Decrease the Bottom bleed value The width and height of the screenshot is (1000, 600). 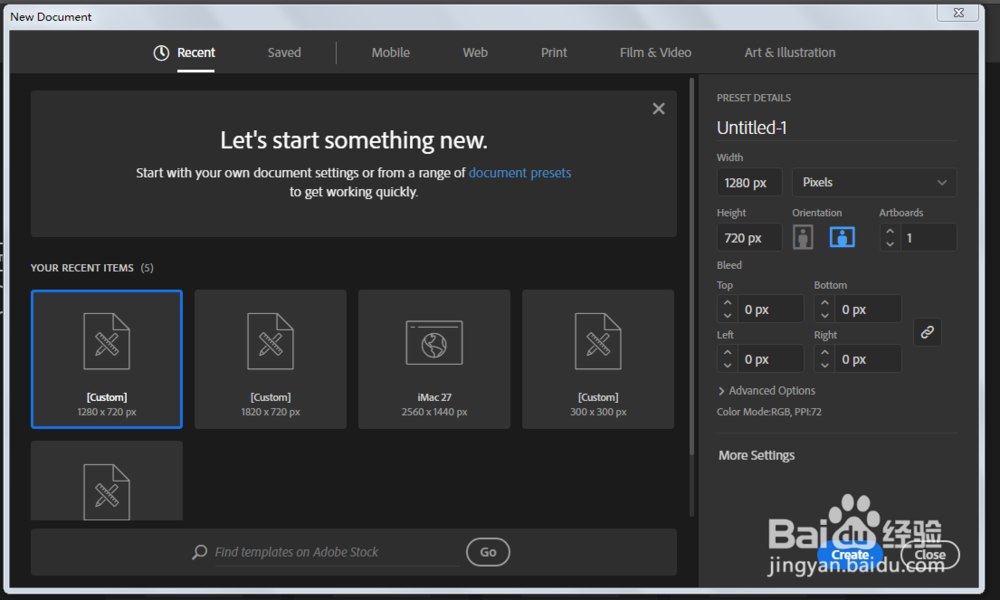point(825,316)
